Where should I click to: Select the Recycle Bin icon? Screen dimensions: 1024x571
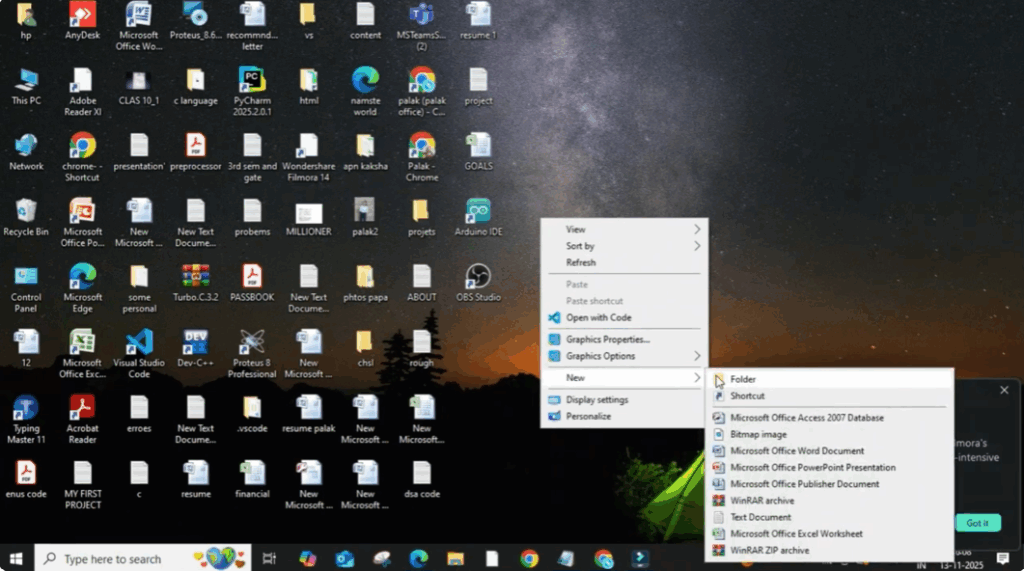pyautogui.click(x=26, y=216)
